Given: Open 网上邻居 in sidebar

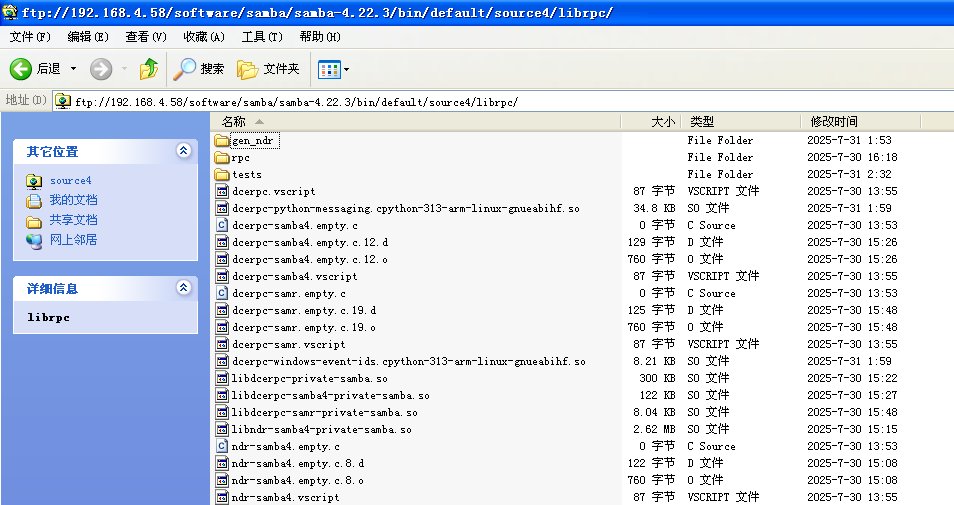Looking at the screenshot, I should [x=73, y=240].
